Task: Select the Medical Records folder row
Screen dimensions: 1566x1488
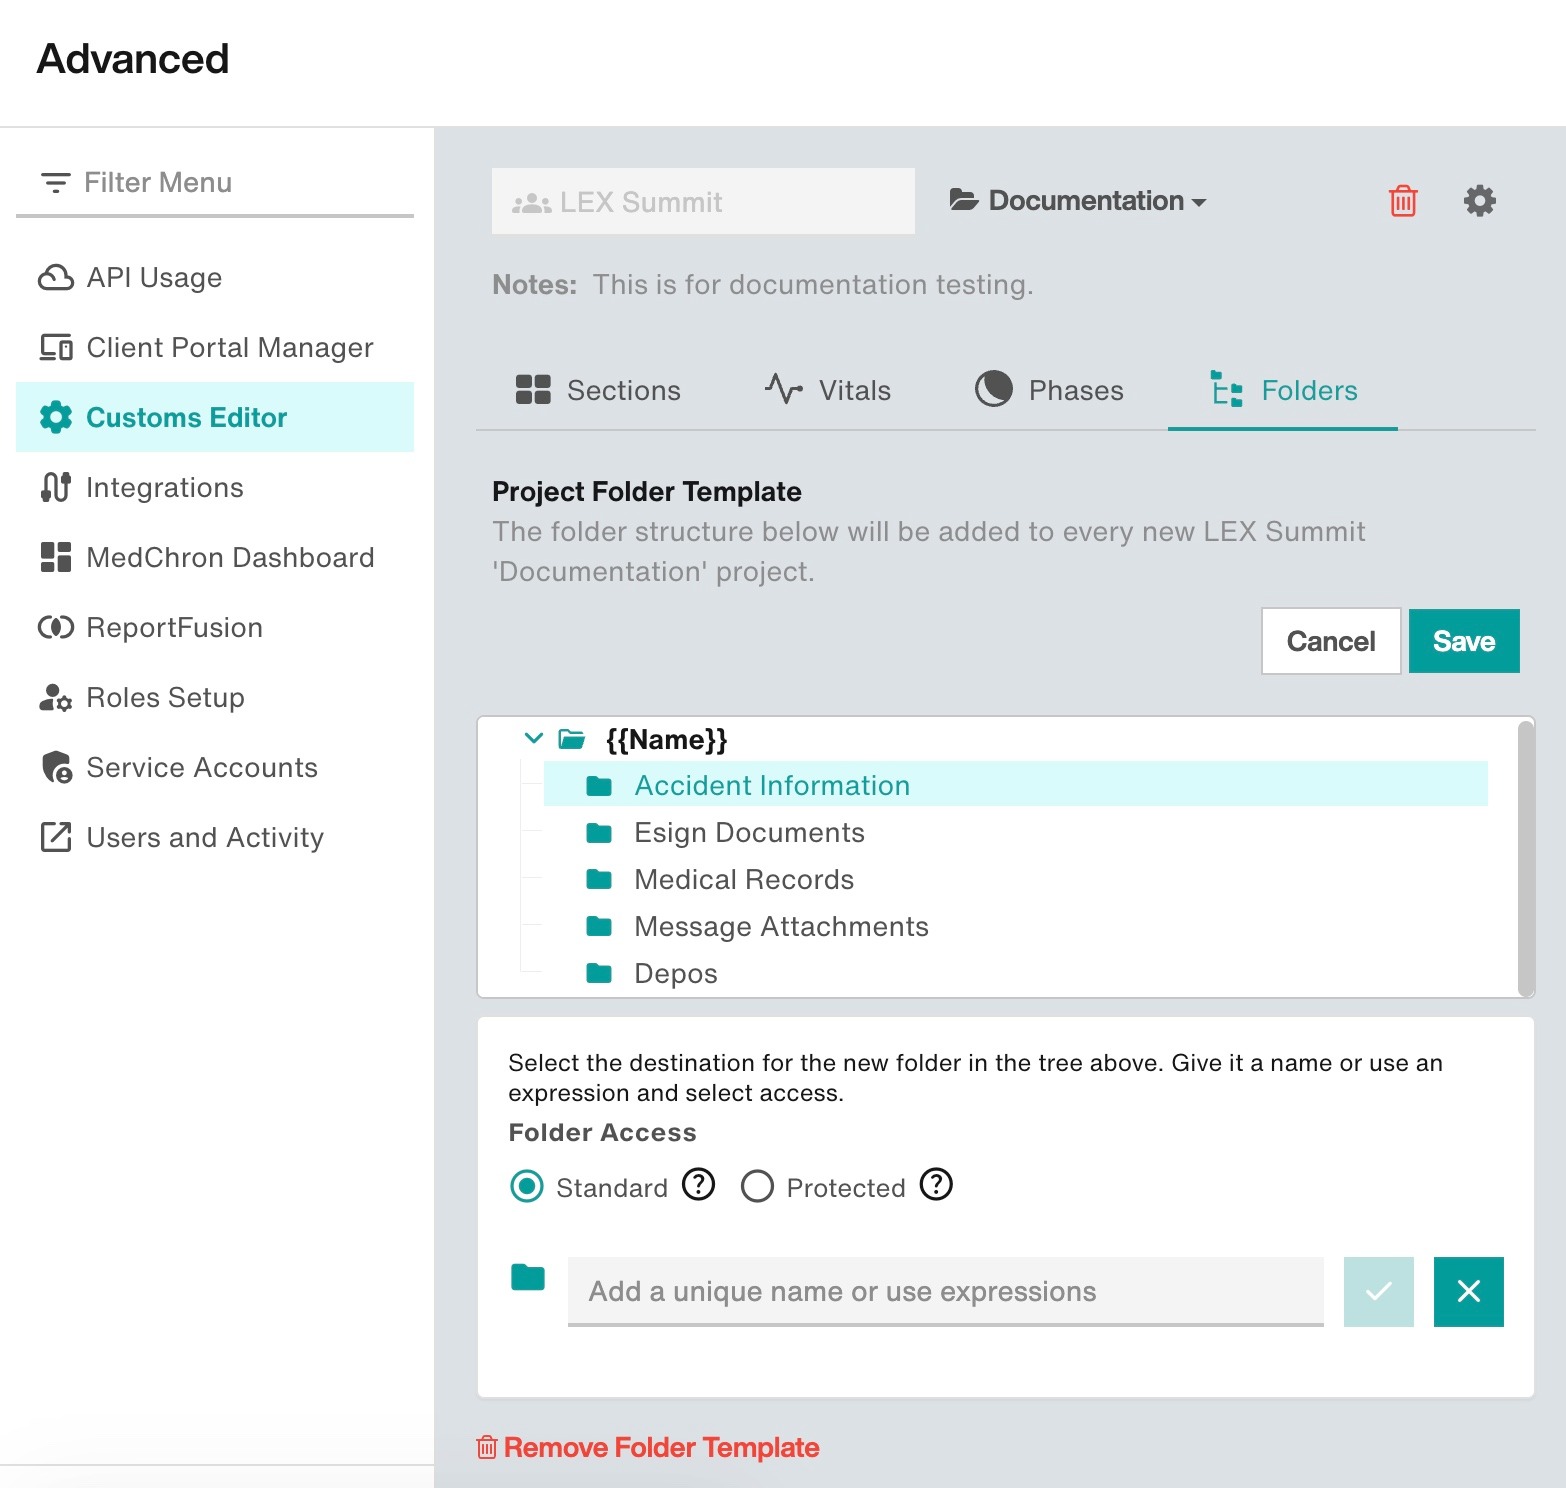Action: (x=1016, y=879)
